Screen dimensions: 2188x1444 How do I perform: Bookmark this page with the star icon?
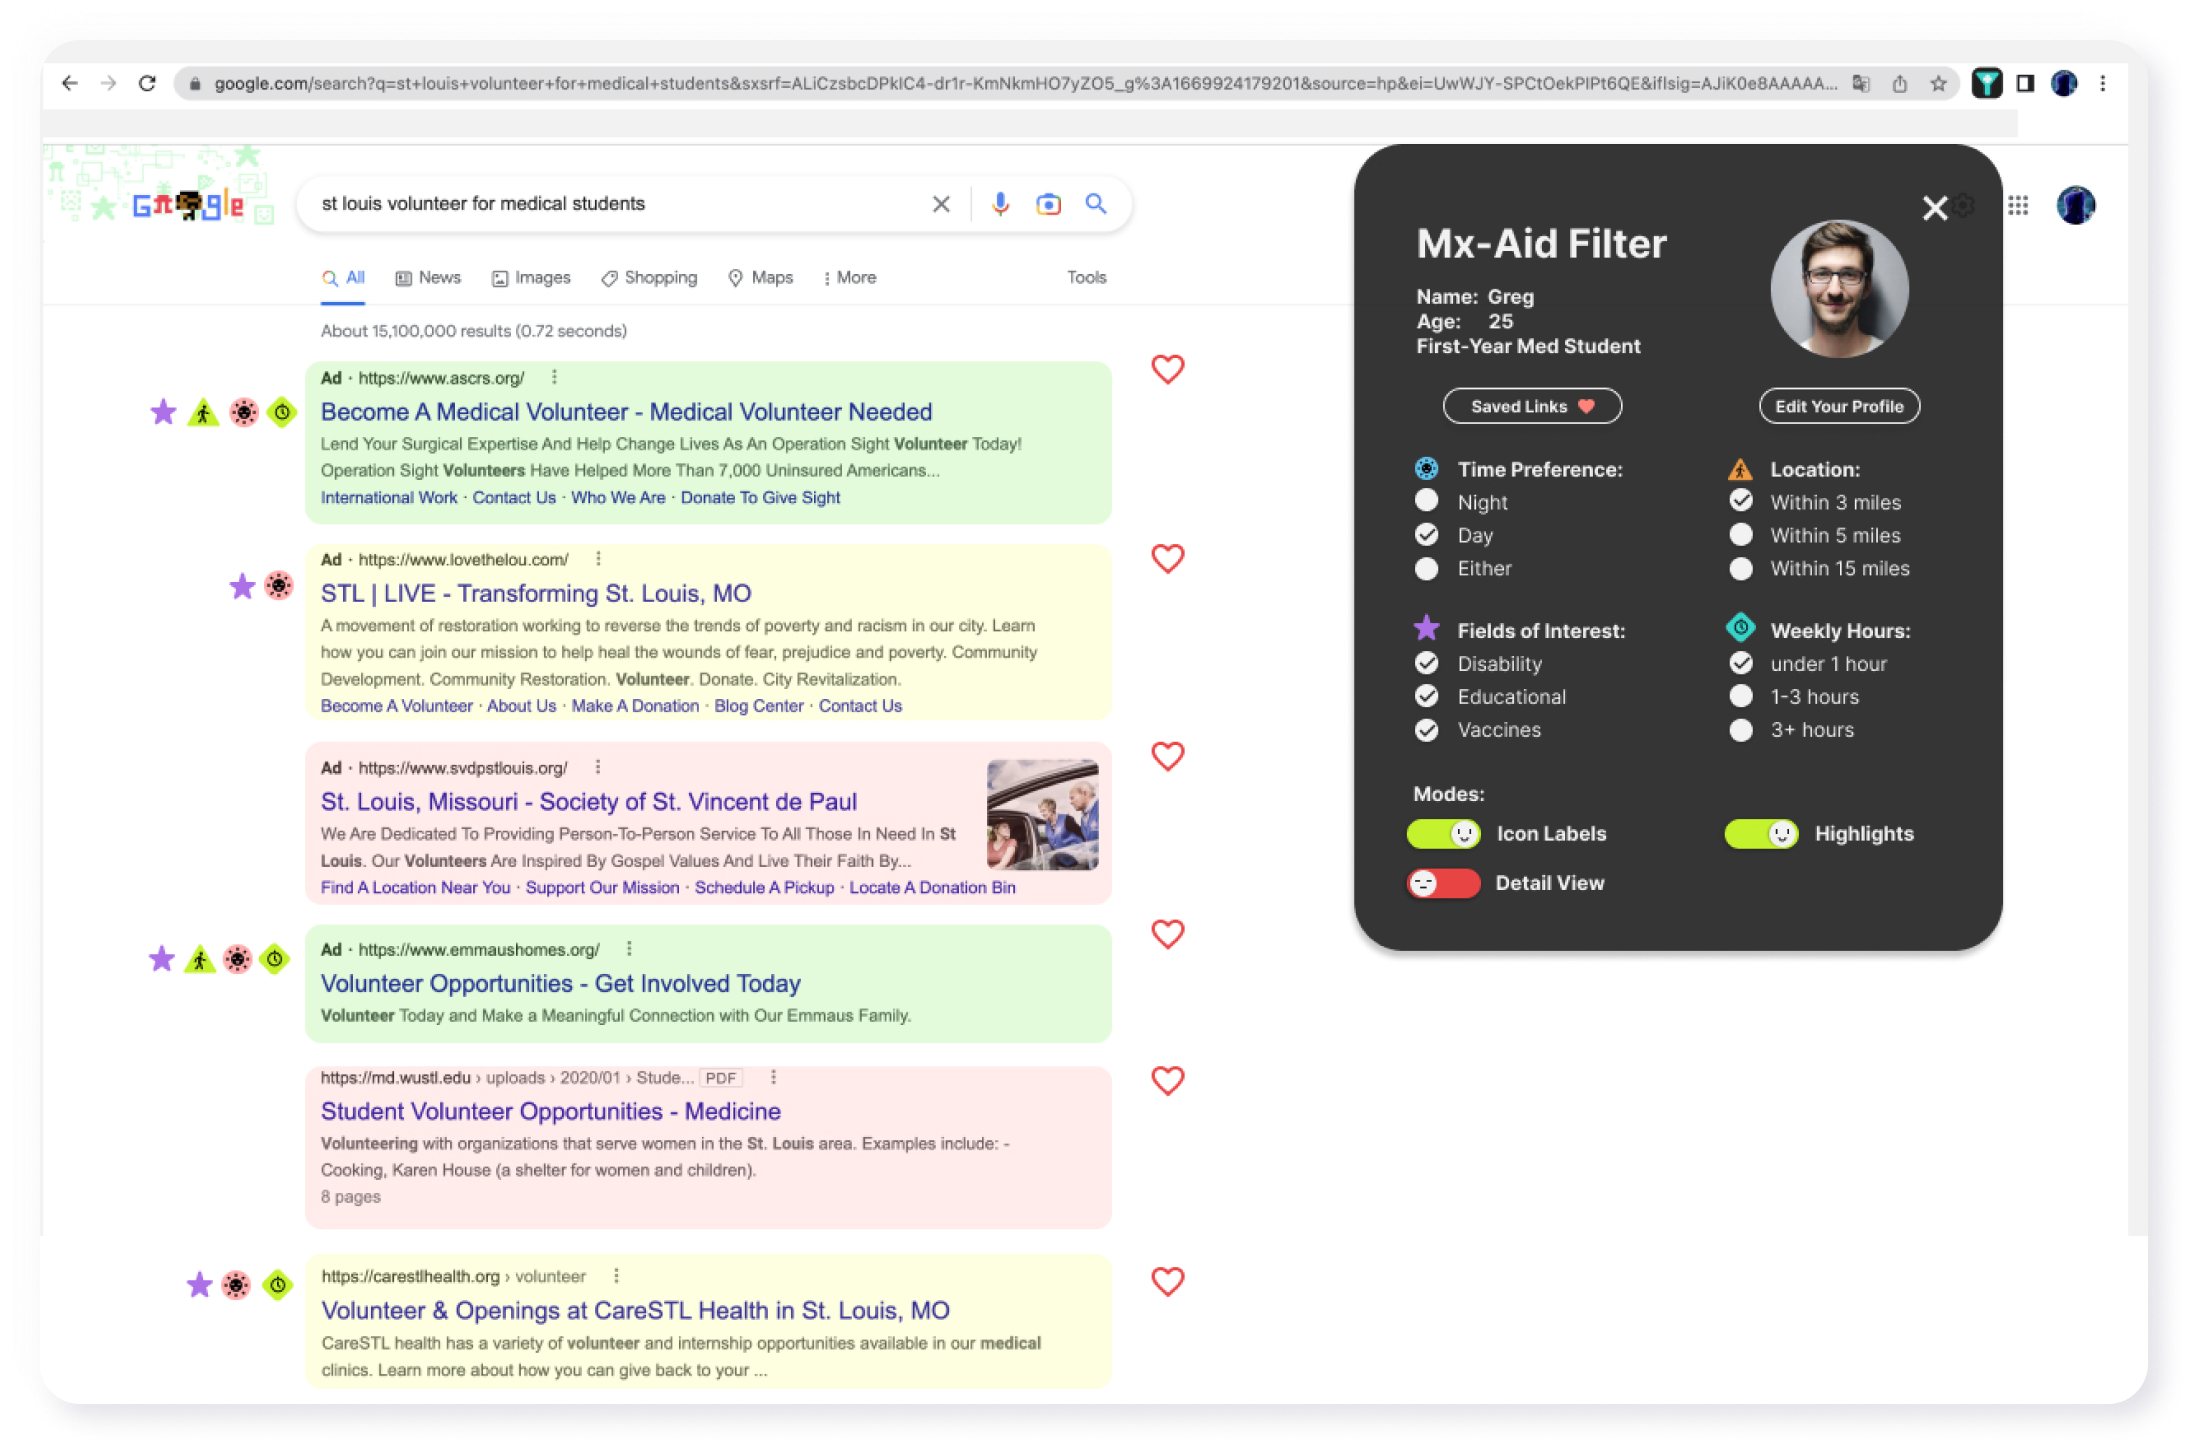click(x=1938, y=83)
